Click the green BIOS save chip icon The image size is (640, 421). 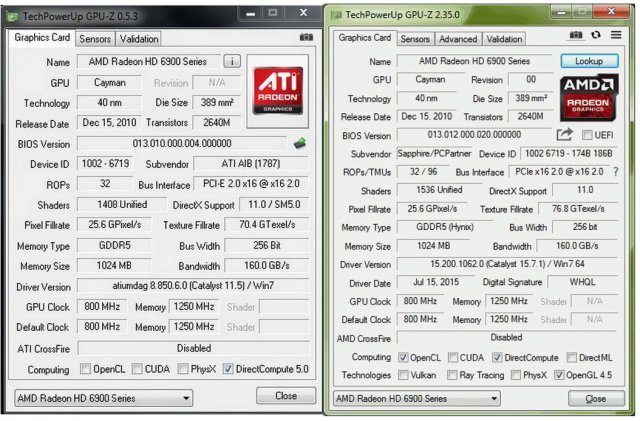tap(300, 143)
